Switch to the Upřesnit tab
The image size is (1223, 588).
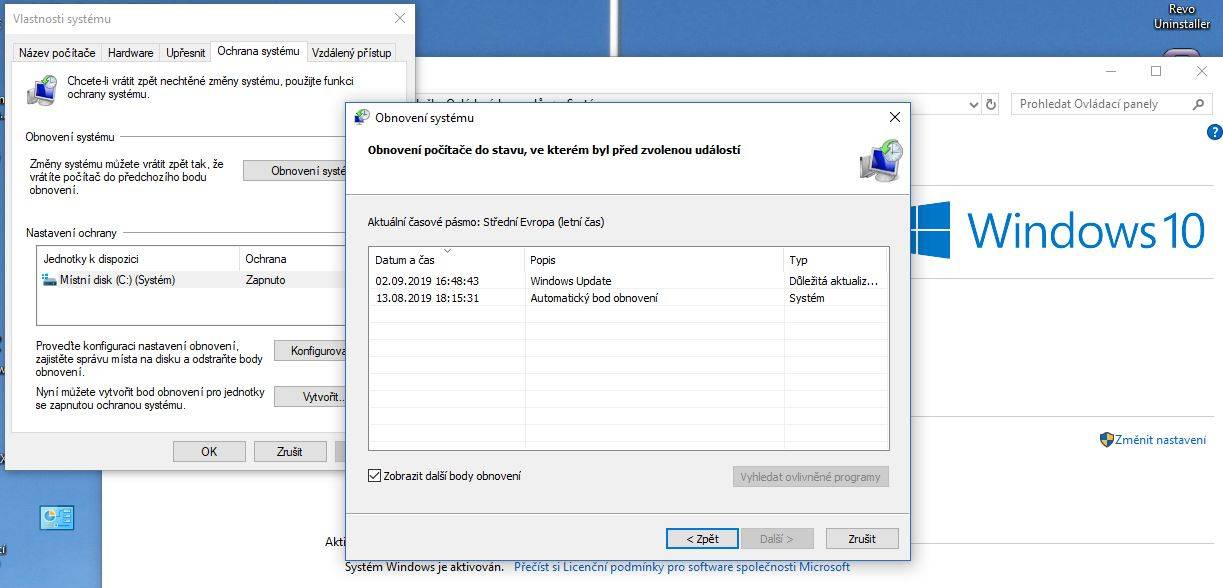[185, 53]
